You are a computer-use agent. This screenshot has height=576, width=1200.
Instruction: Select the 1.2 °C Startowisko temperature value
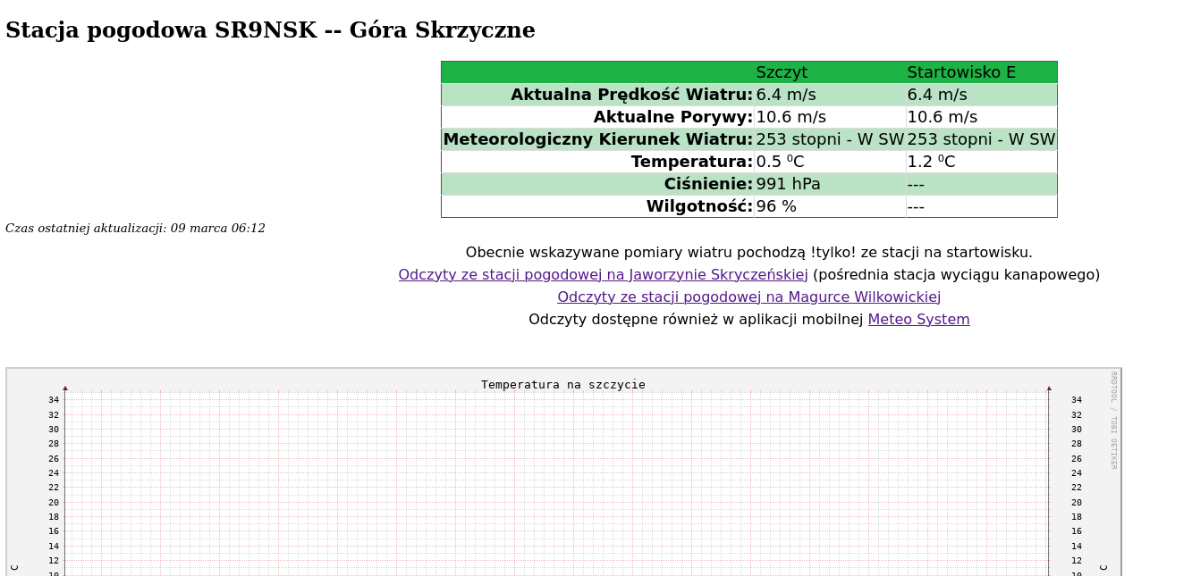click(x=931, y=162)
